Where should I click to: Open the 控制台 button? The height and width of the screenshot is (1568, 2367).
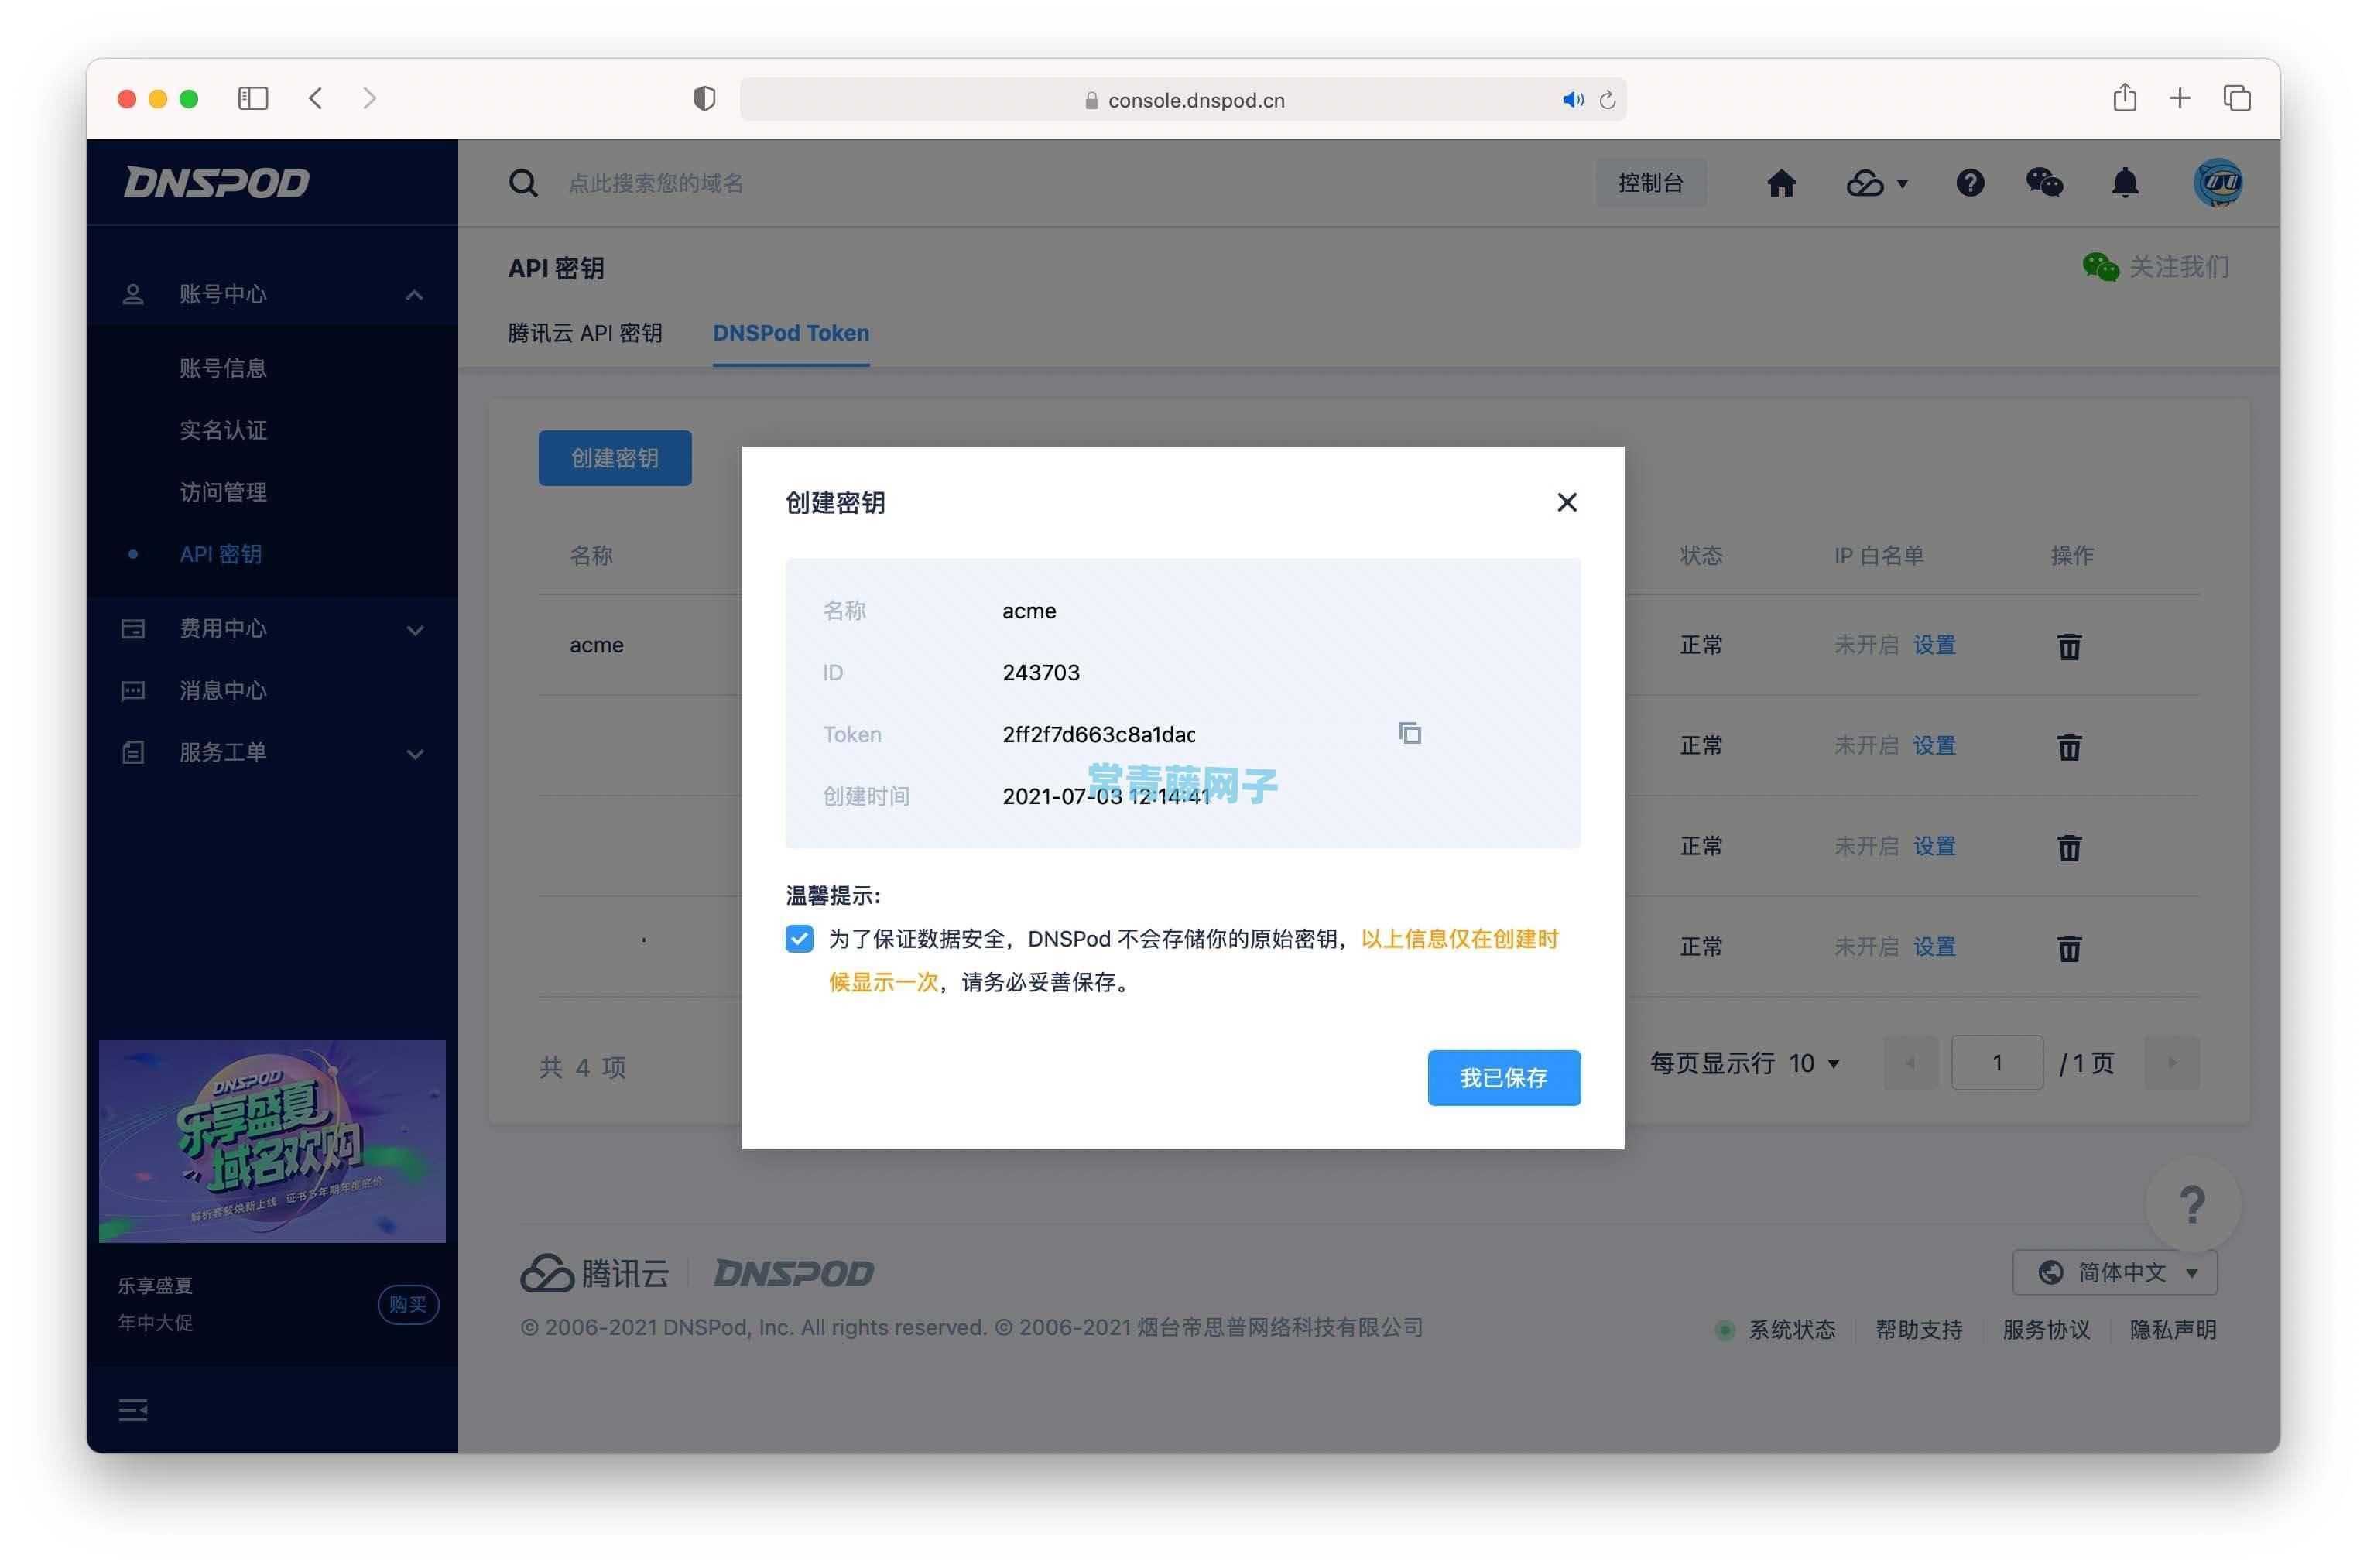click(1650, 183)
